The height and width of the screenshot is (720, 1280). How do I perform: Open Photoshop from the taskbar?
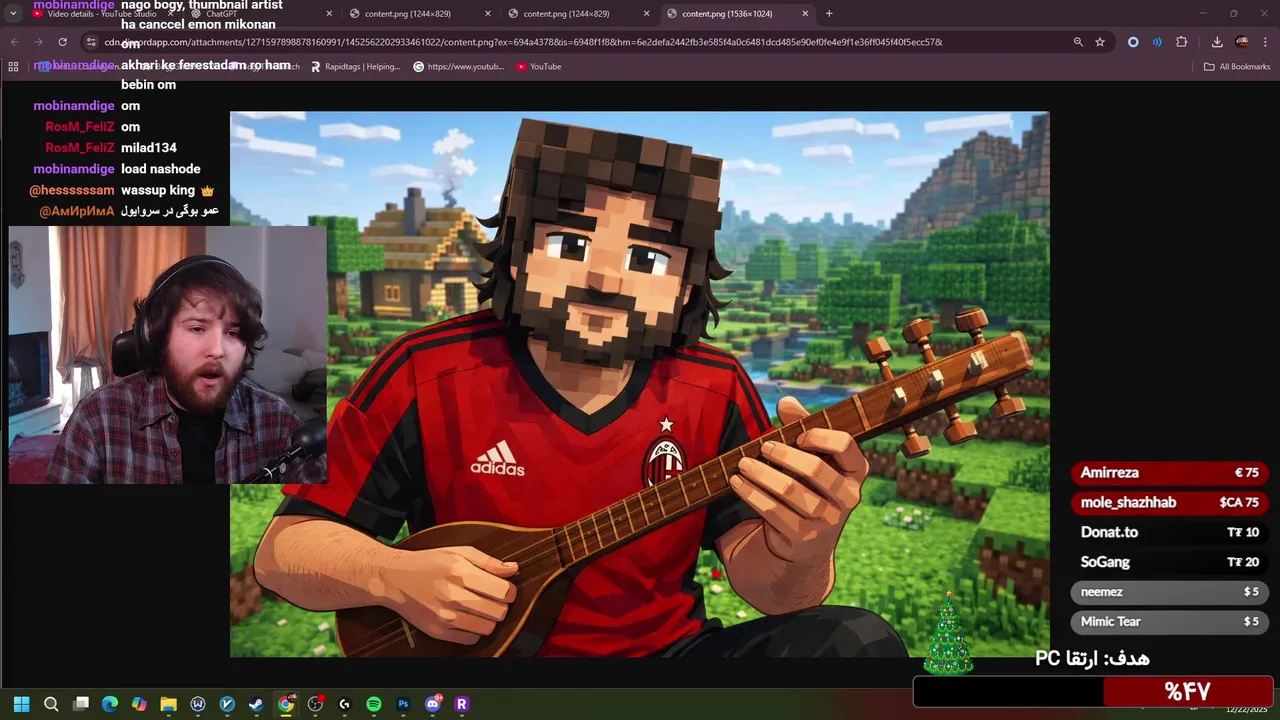403,704
